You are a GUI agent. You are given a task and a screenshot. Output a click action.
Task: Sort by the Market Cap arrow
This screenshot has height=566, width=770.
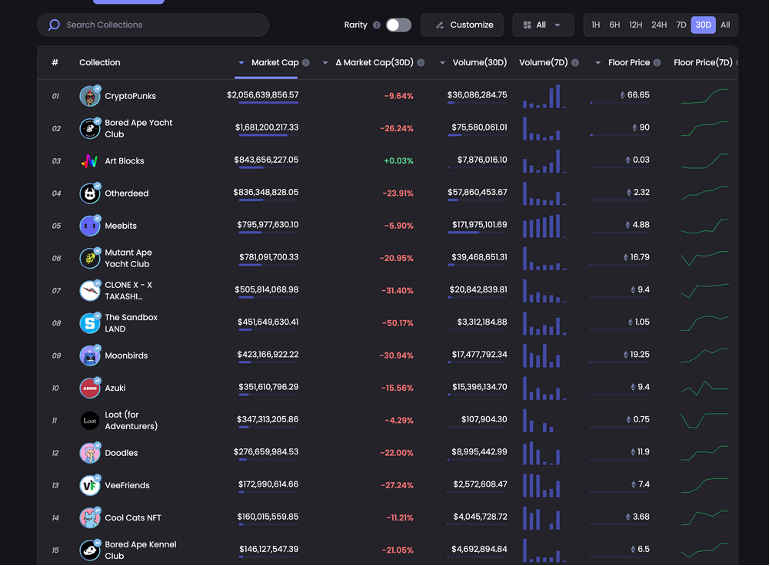pos(241,62)
